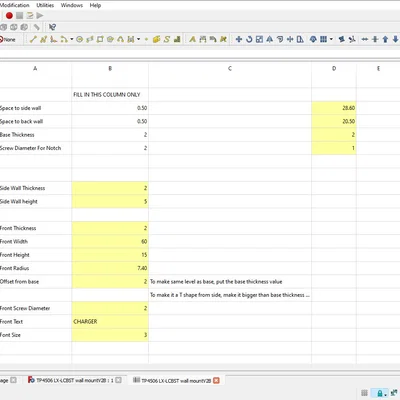This screenshot has width=400, height=400.
Task: Select the Draft Line tool
Action: pos(33,39)
